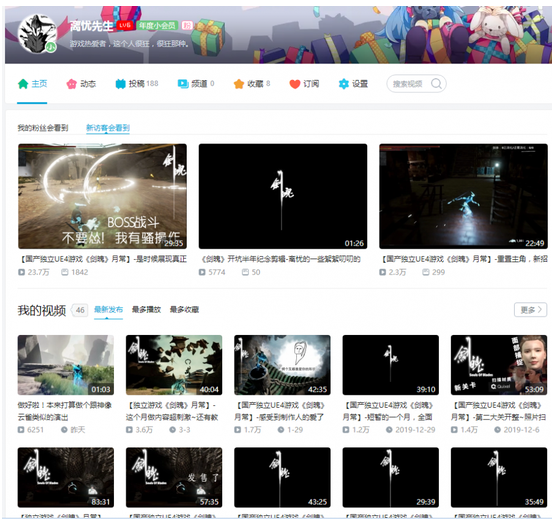Open the 35:49 video thumbnail
The height and width of the screenshot is (527, 557).
(x=499, y=477)
